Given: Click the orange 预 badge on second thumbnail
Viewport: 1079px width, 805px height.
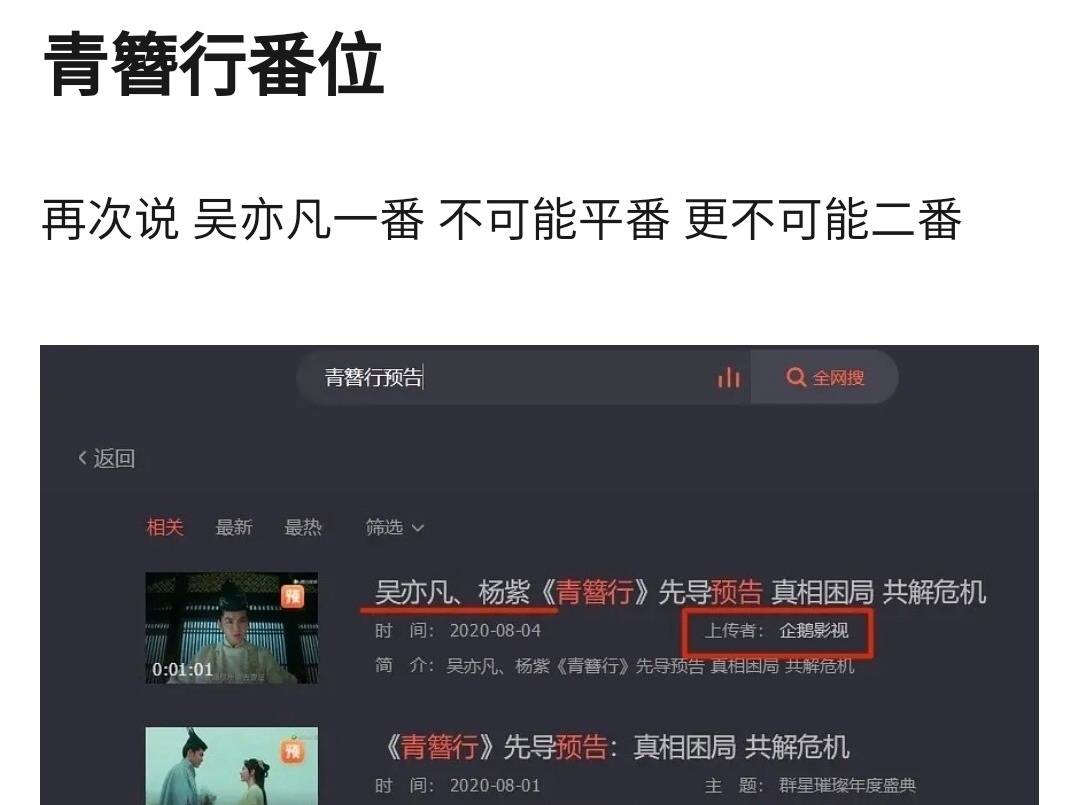Looking at the screenshot, I should [x=293, y=750].
